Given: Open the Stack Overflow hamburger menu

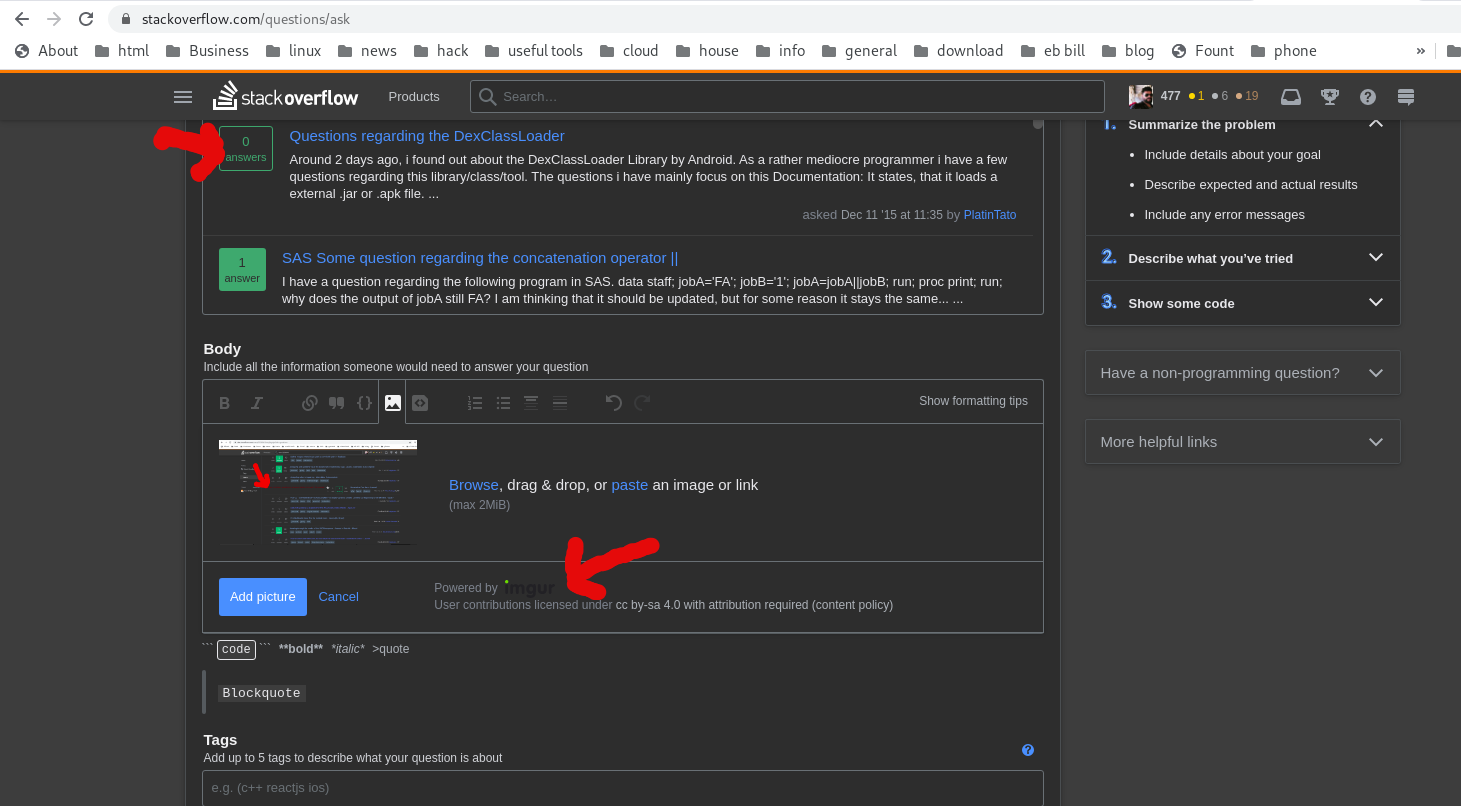Looking at the screenshot, I should (x=182, y=97).
